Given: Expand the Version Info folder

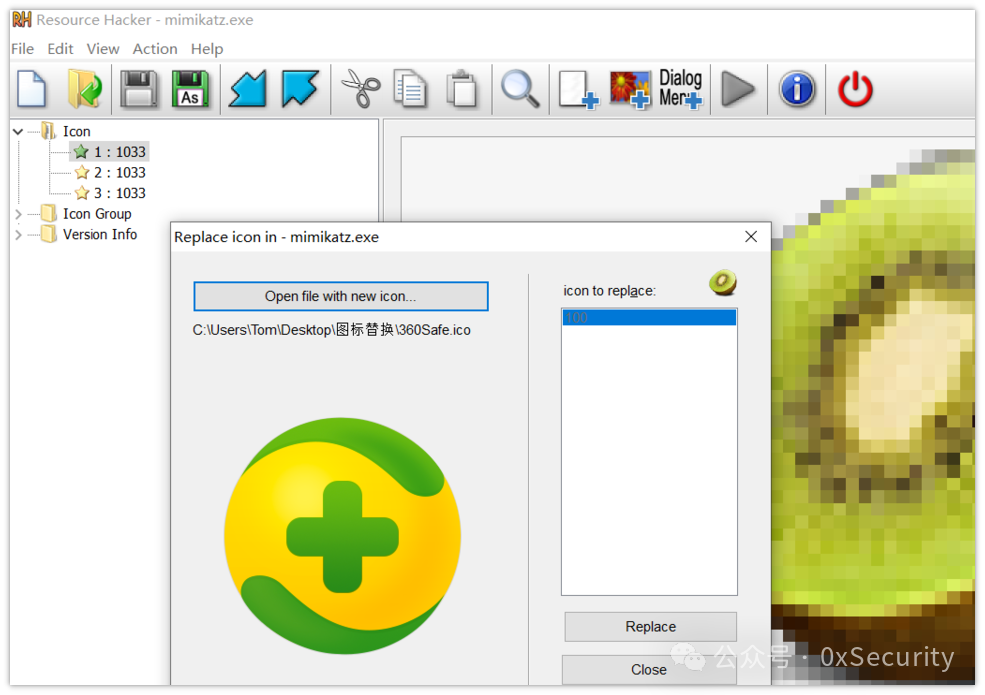Looking at the screenshot, I should [17, 234].
